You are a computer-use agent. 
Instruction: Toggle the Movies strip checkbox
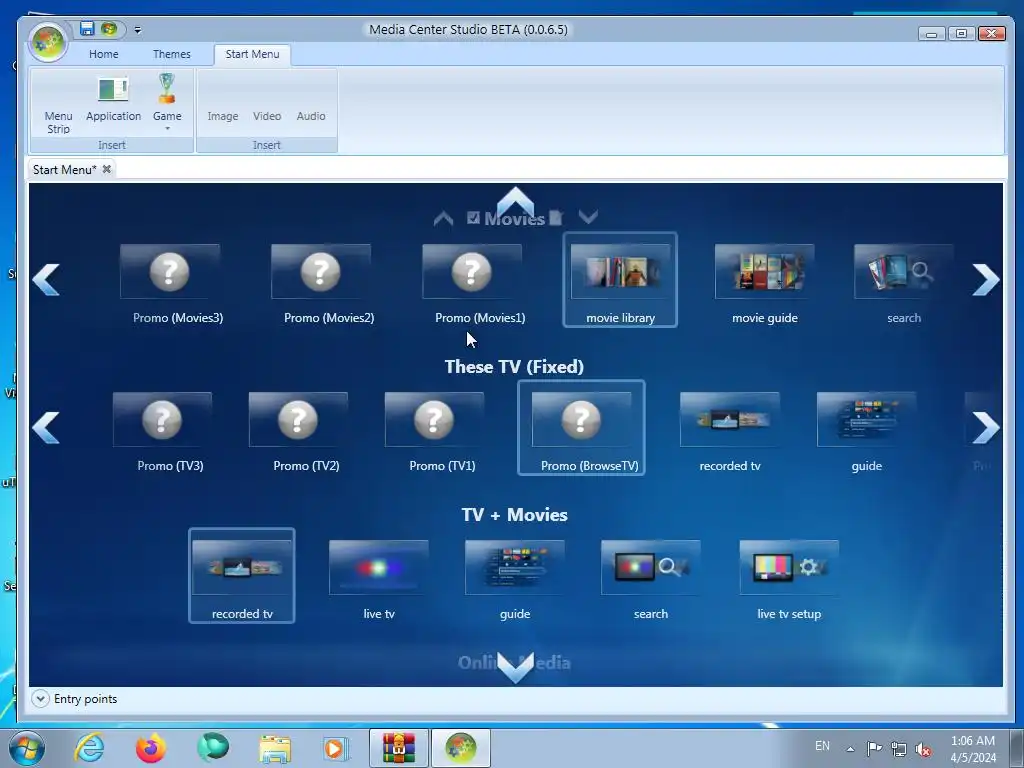click(x=473, y=218)
